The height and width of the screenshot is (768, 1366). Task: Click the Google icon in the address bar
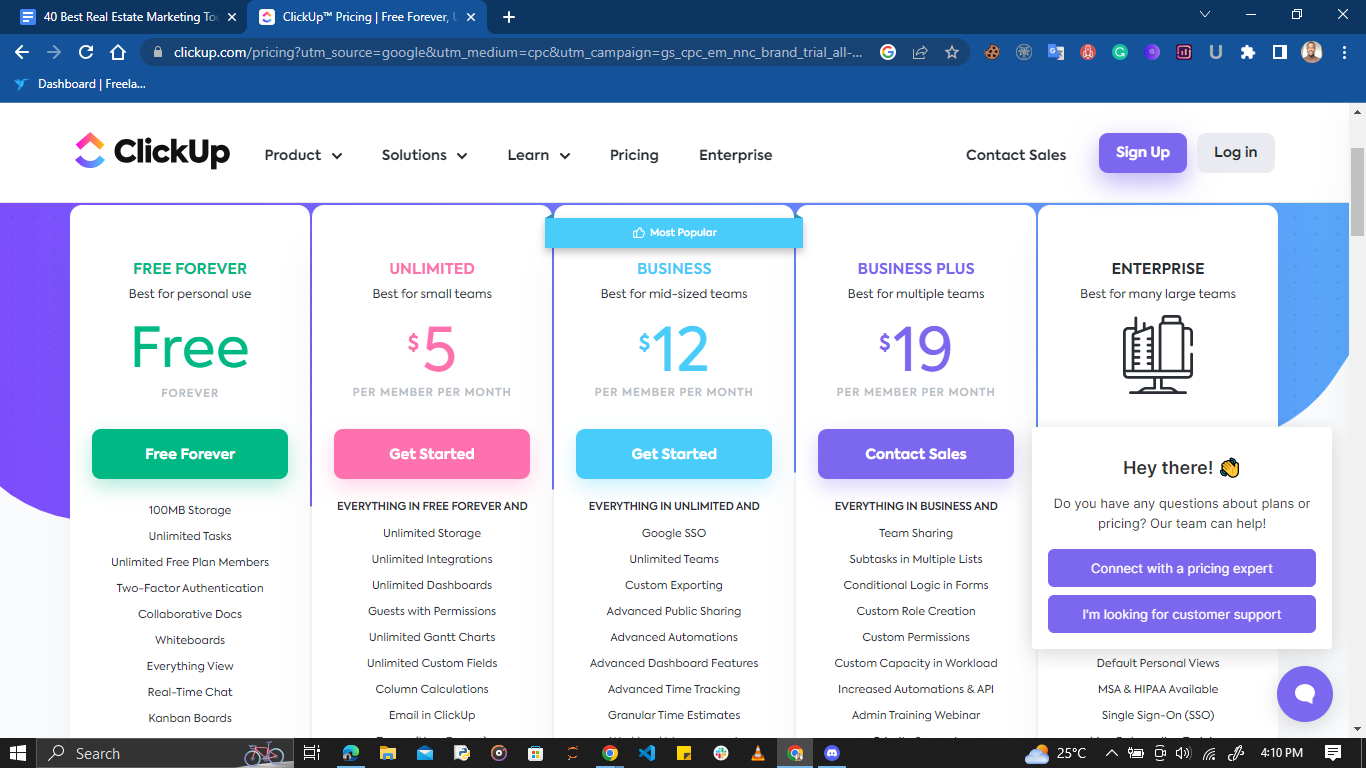coord(888,53)
